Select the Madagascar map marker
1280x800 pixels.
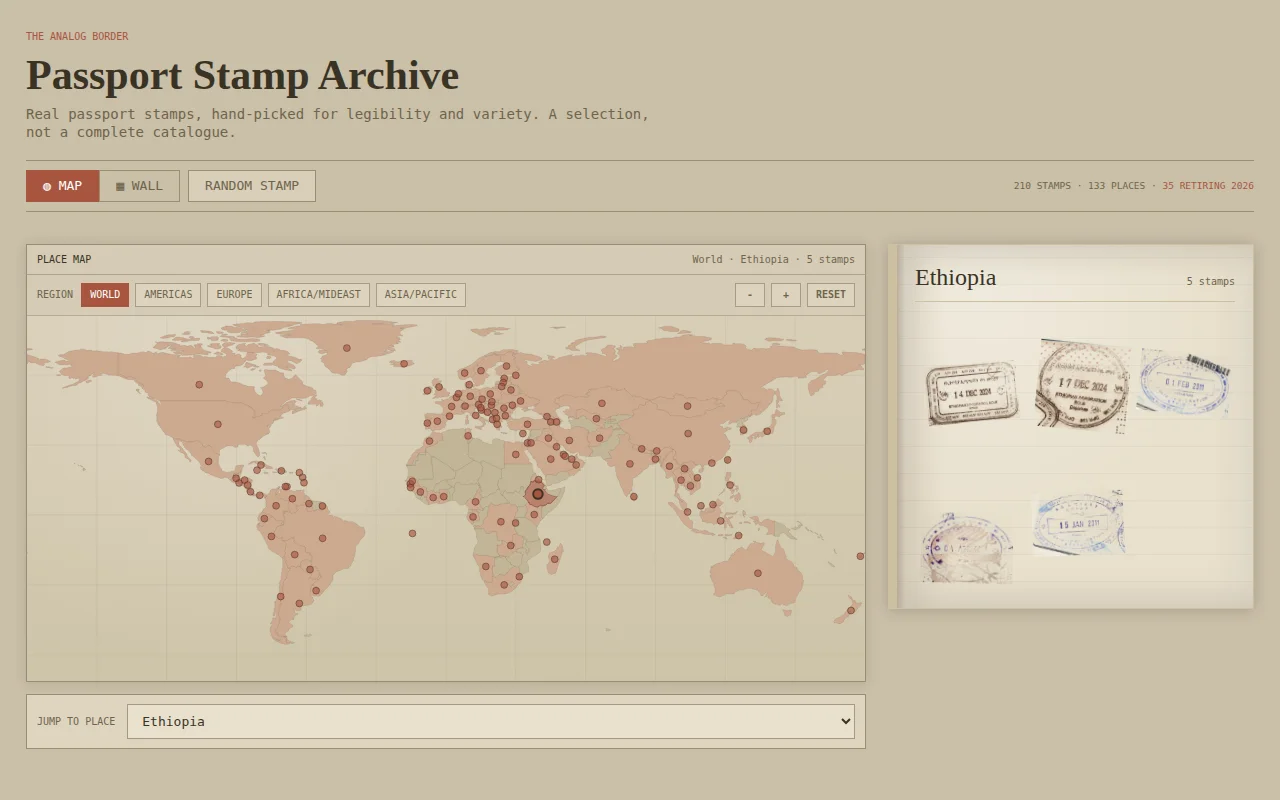tap(554, 561)
